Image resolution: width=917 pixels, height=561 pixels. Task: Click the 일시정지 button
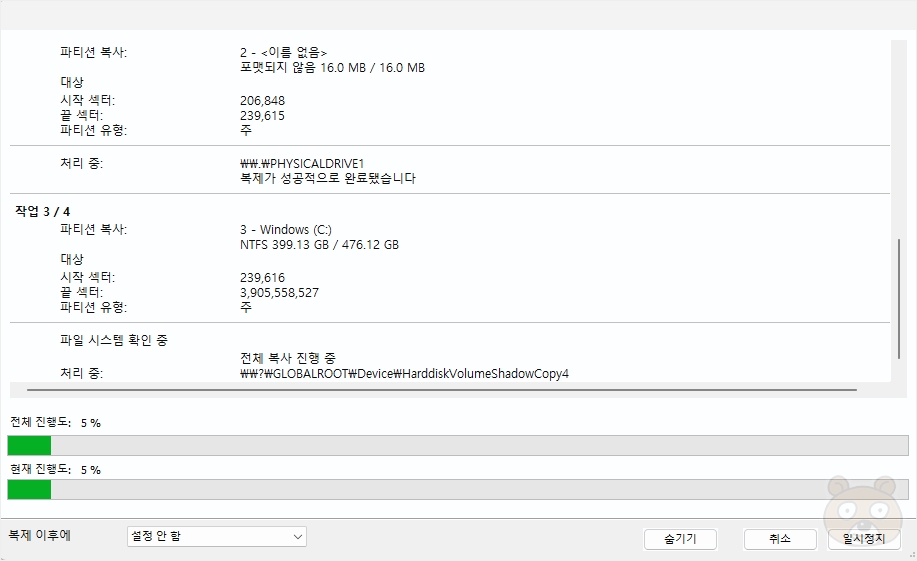click(x=864, y=539)
